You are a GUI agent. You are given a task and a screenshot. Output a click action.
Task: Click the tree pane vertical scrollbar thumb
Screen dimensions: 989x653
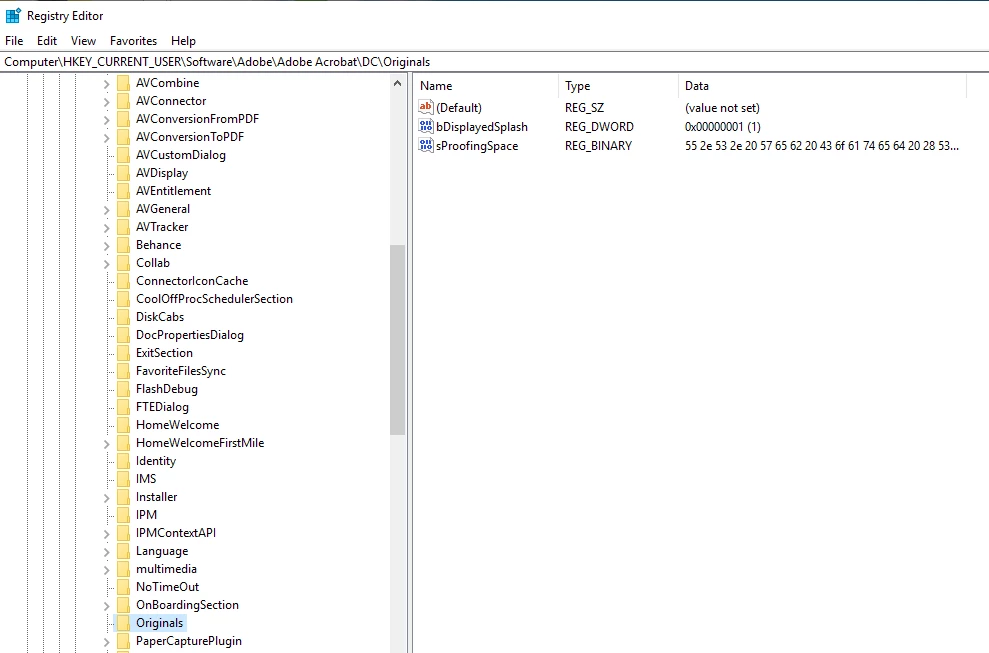tap(397, 339)
